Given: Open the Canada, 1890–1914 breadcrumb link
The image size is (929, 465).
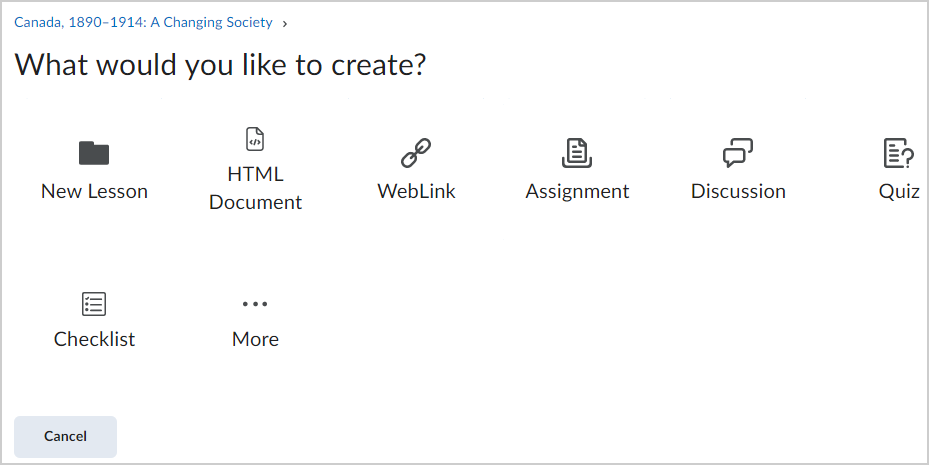Looking at the screenshot, I should click(143, 23).
